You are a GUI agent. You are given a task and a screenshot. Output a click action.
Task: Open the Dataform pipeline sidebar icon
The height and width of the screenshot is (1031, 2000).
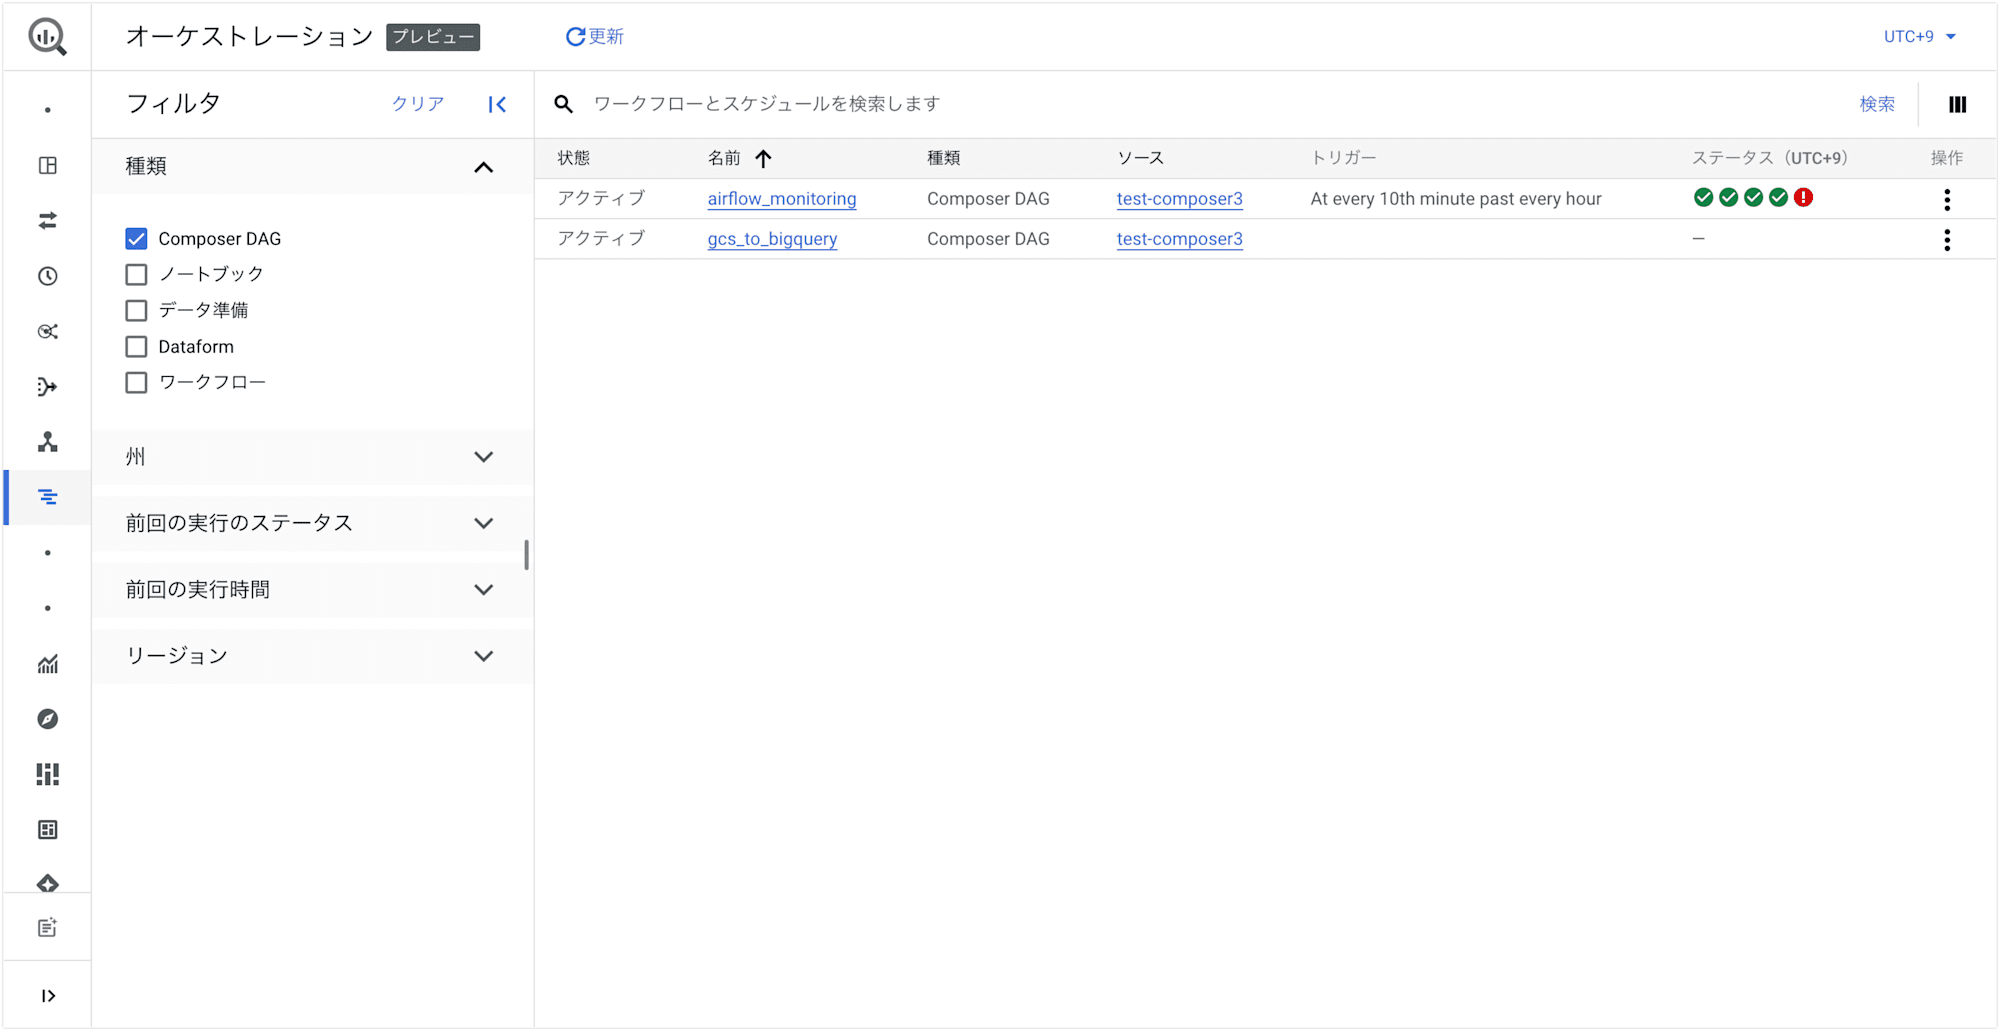click(x=47, y=387)
